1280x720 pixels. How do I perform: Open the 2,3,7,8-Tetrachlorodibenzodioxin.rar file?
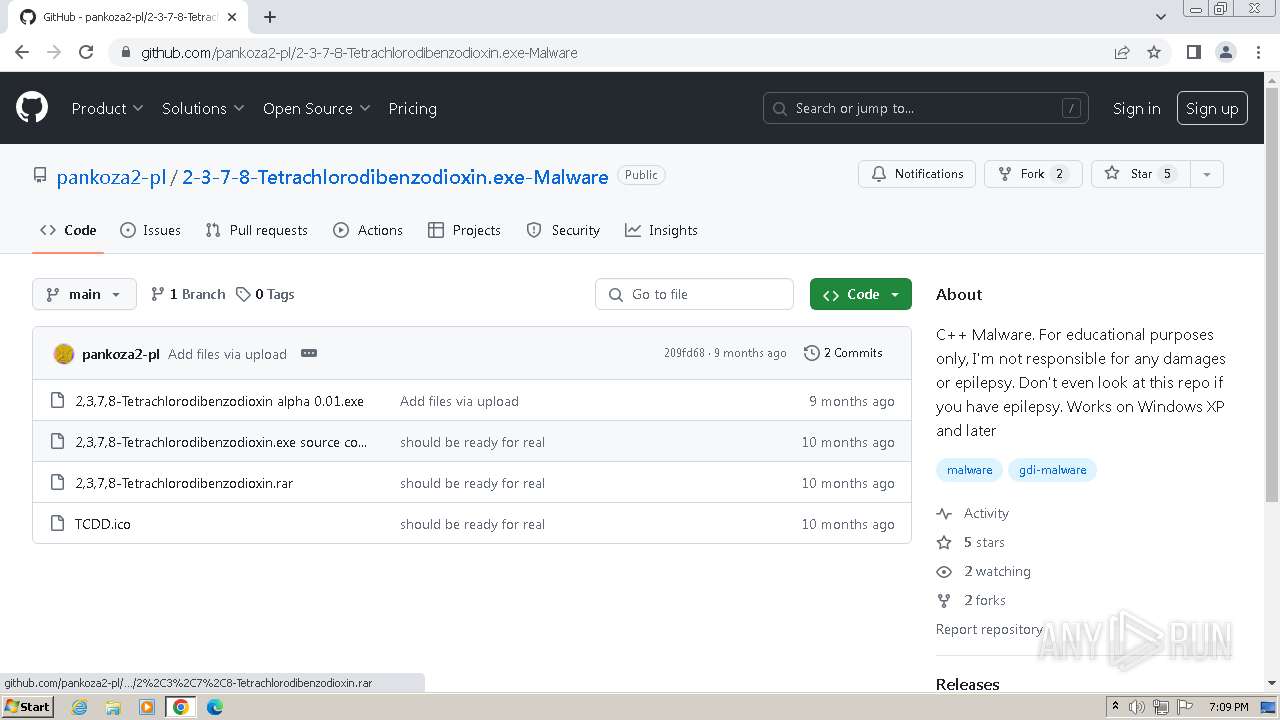point(184,483)
